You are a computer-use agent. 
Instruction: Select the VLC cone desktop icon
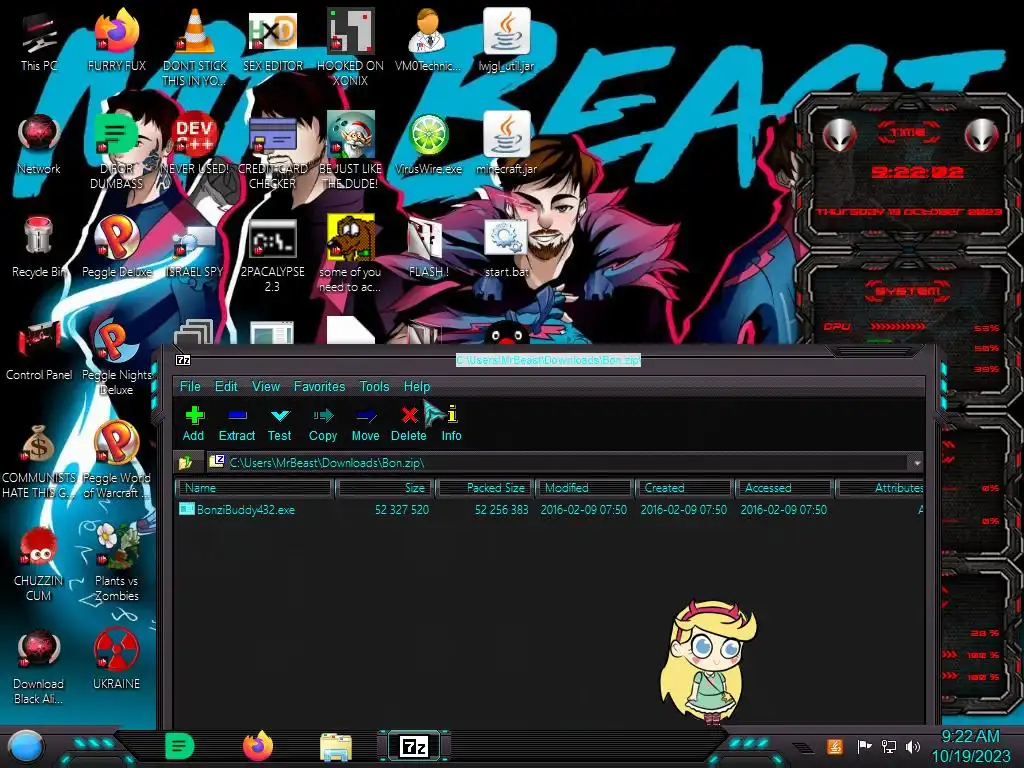(195, 47)
